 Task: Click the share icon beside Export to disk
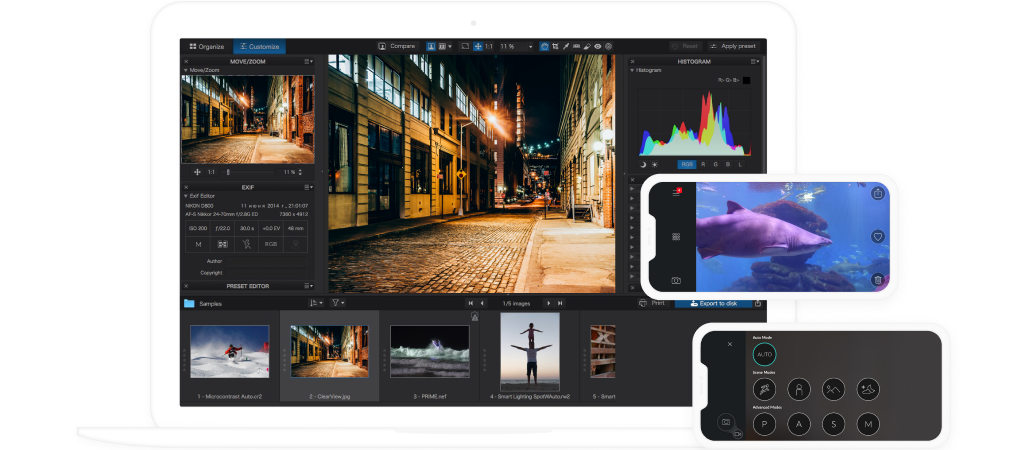(758, 303)
